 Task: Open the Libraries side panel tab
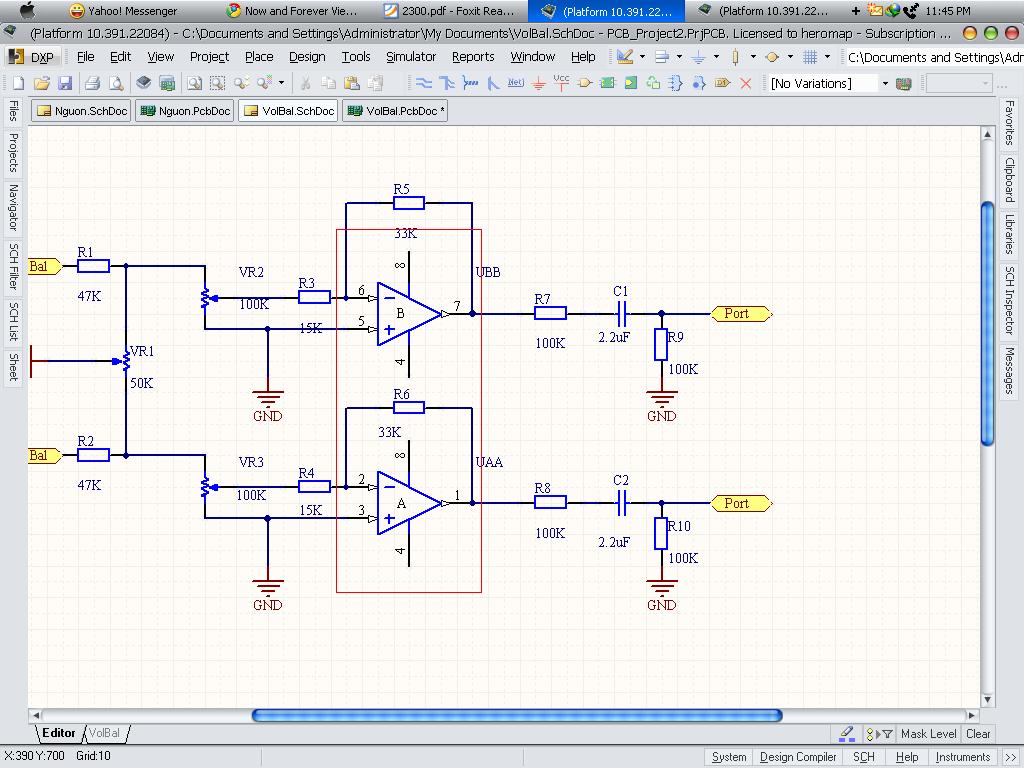pyautogui.click(x=1009, y=234)
